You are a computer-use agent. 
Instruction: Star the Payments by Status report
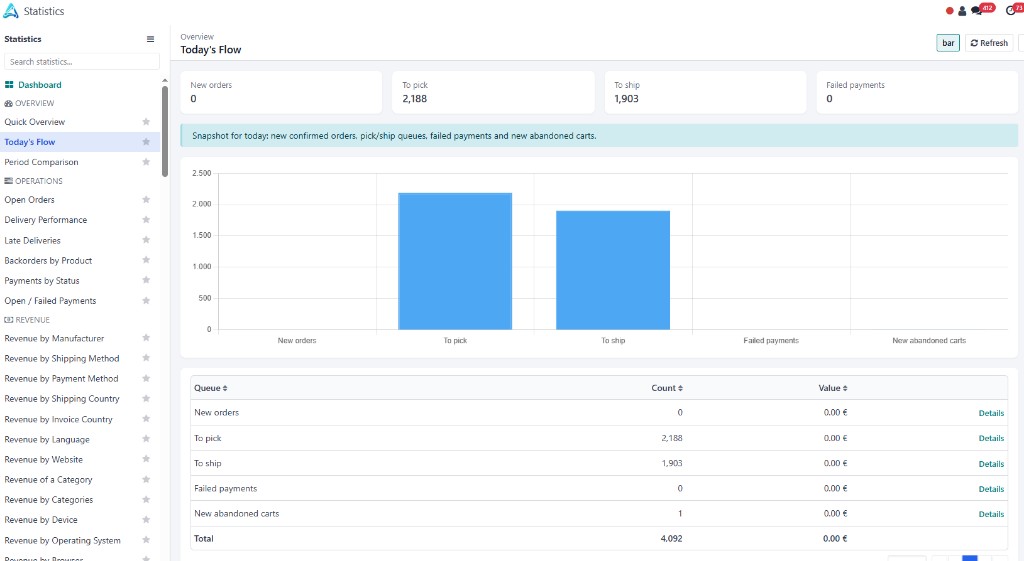point(146,280)
